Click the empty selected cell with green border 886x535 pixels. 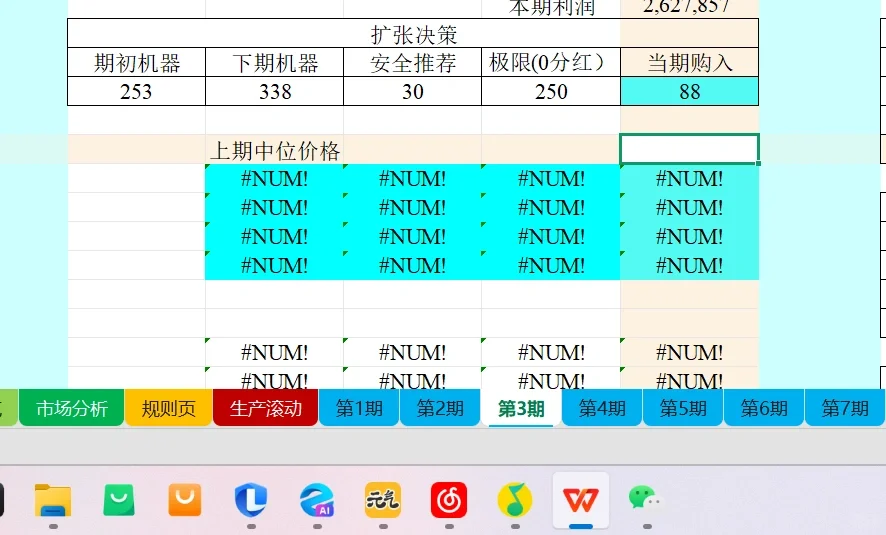pos(689,149)
